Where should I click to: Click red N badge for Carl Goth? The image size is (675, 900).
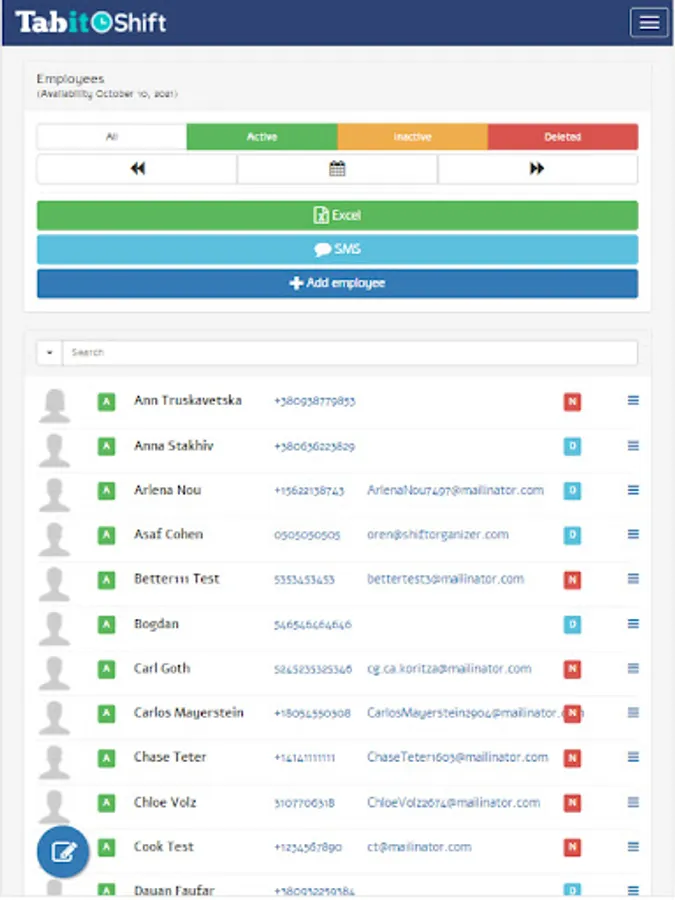click(572, 669)
